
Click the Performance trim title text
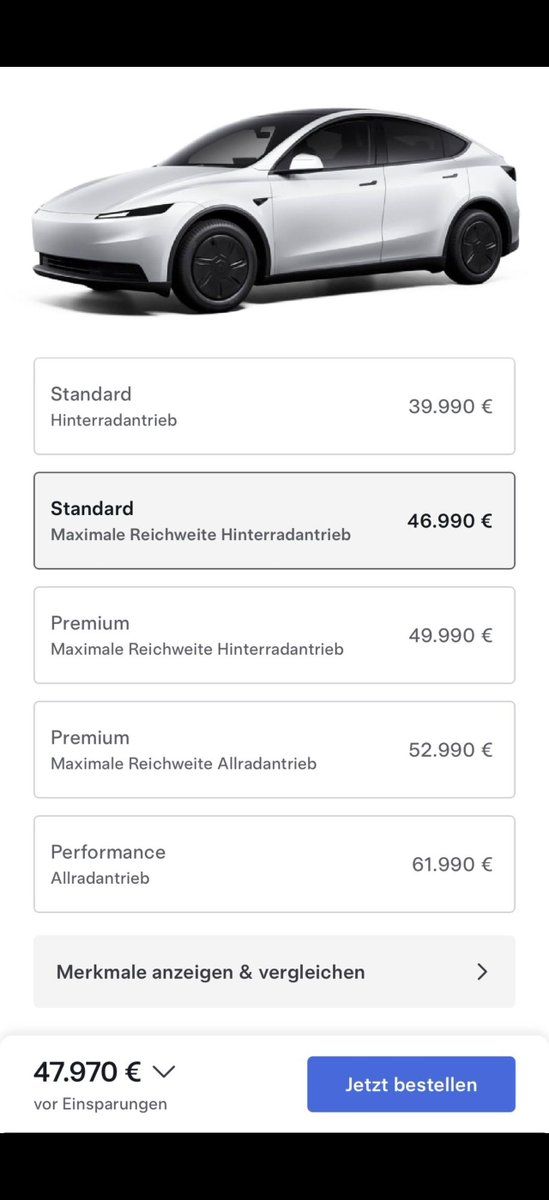[108, 852]
